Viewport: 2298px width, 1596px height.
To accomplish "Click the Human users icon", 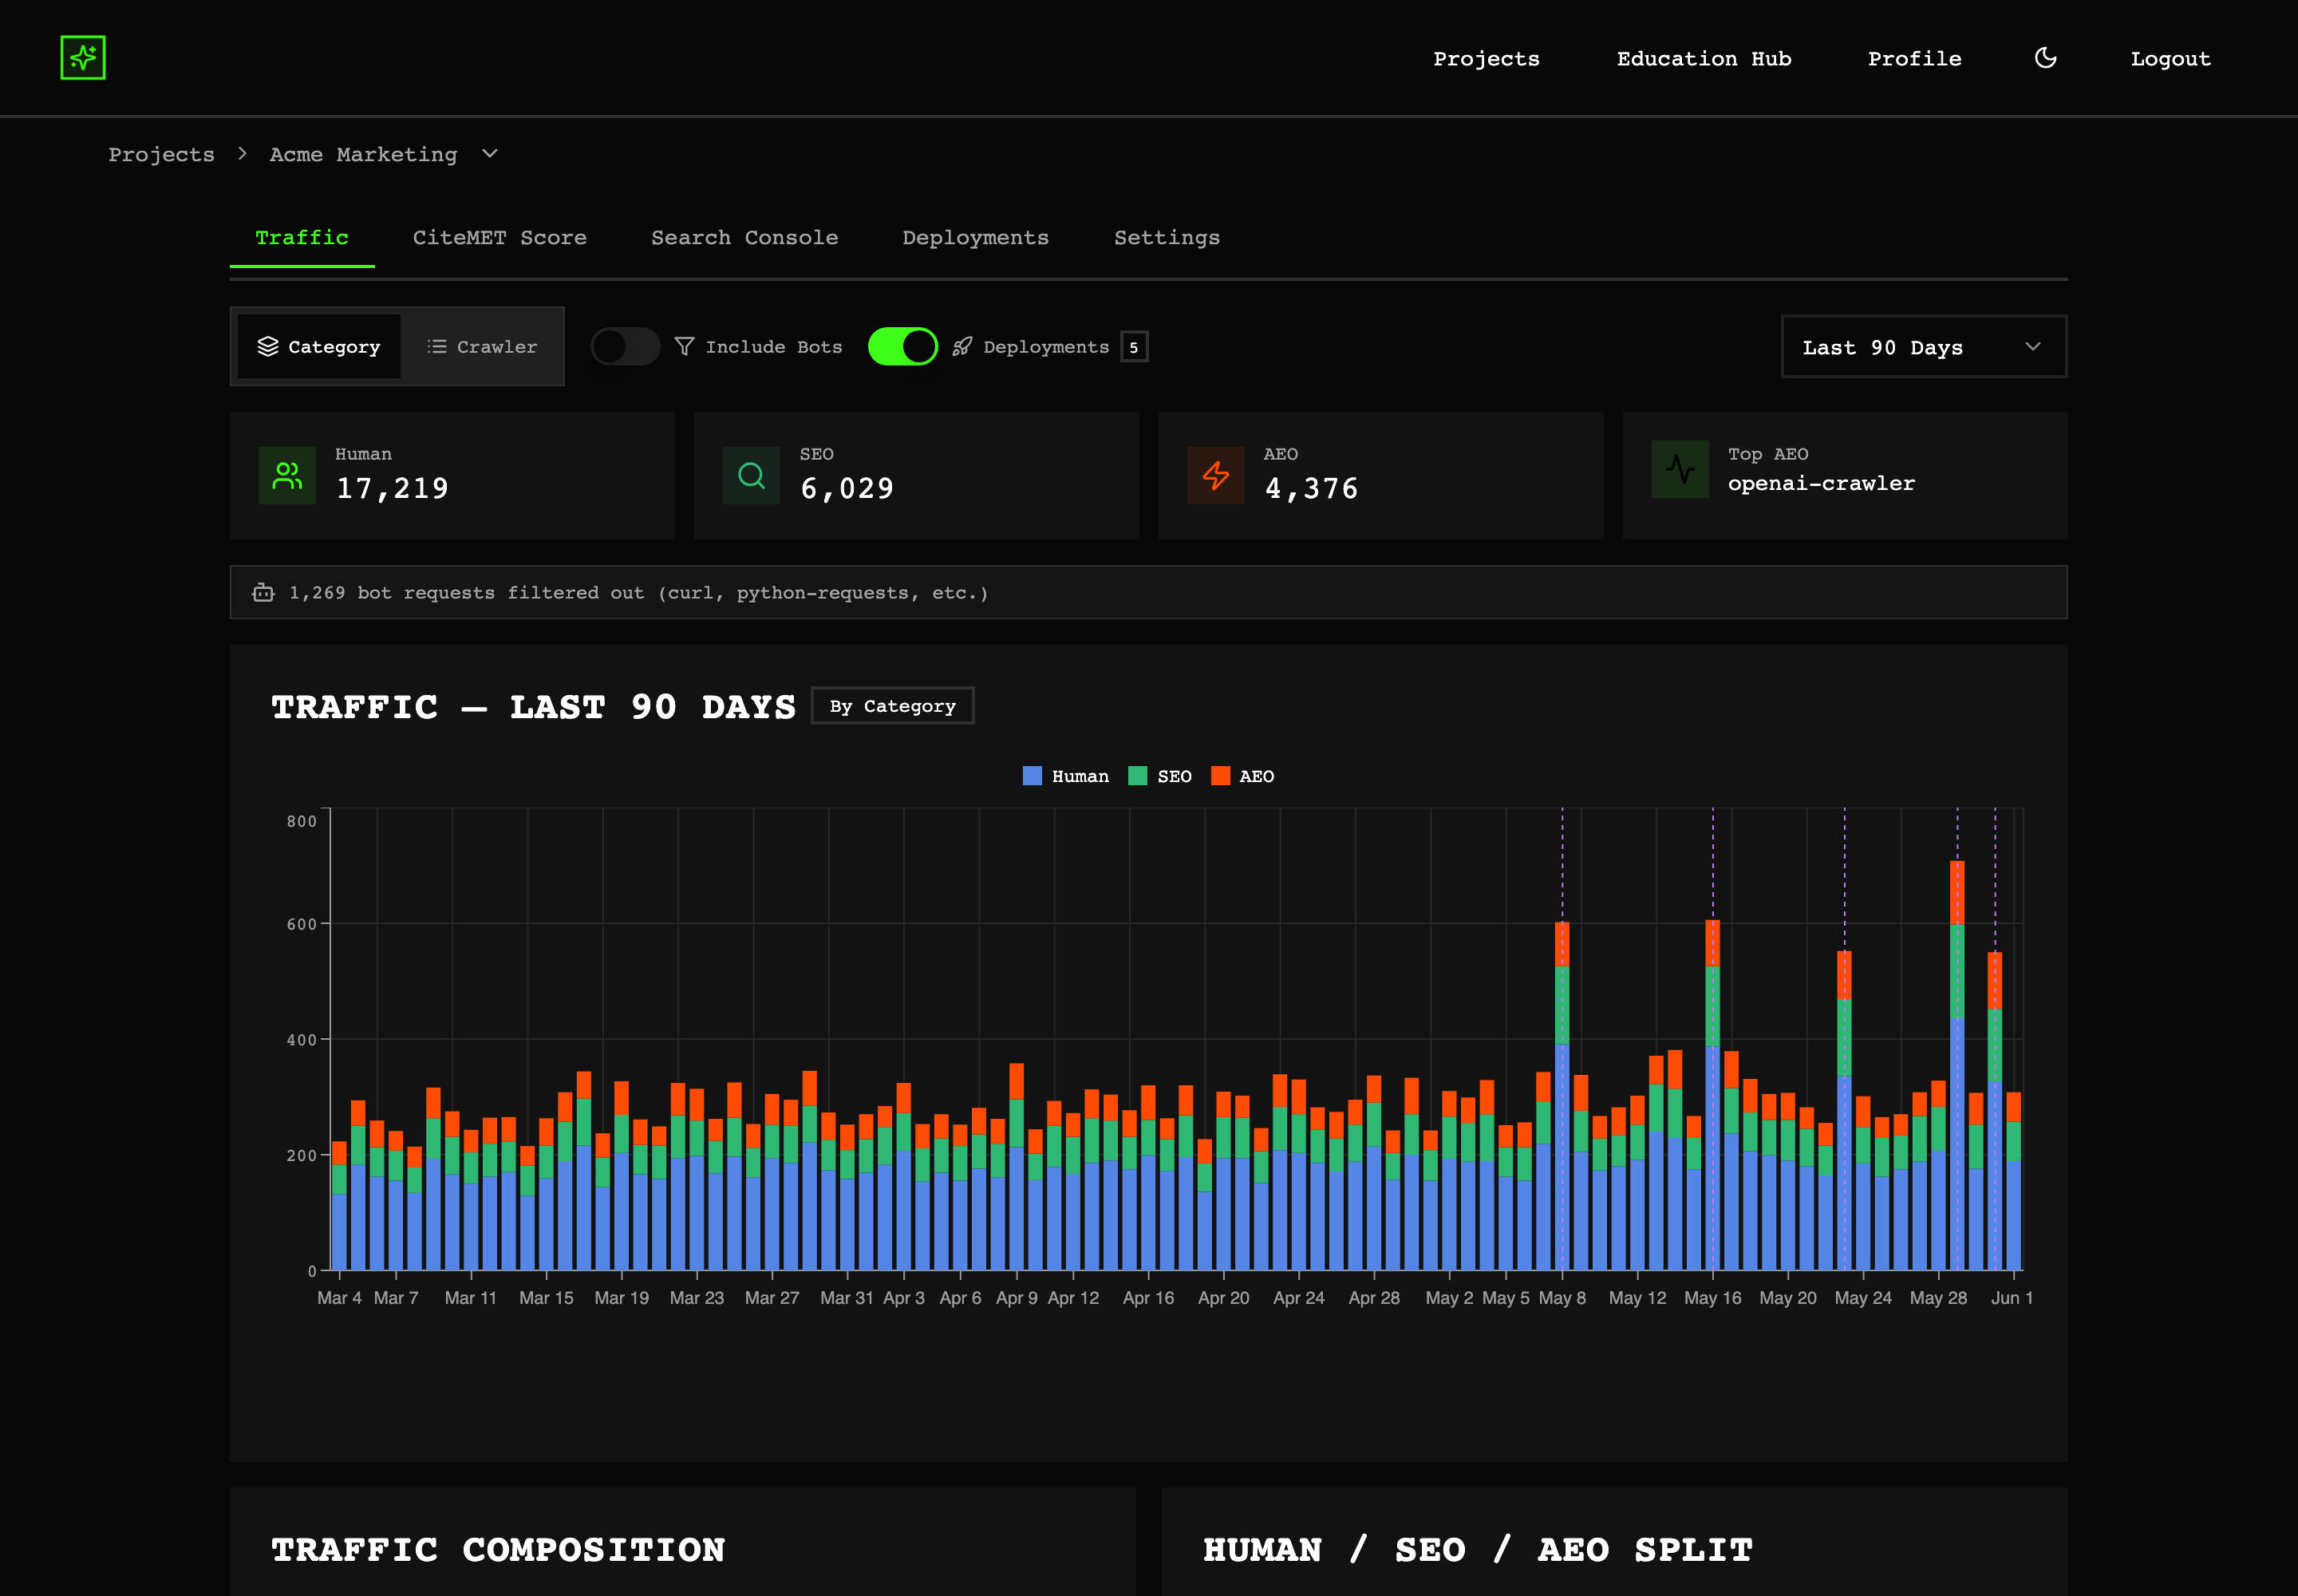I will point(287,476).
